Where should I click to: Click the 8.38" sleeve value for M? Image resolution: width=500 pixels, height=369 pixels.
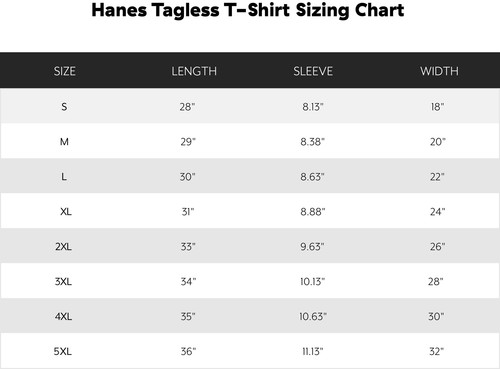[312, 142]
